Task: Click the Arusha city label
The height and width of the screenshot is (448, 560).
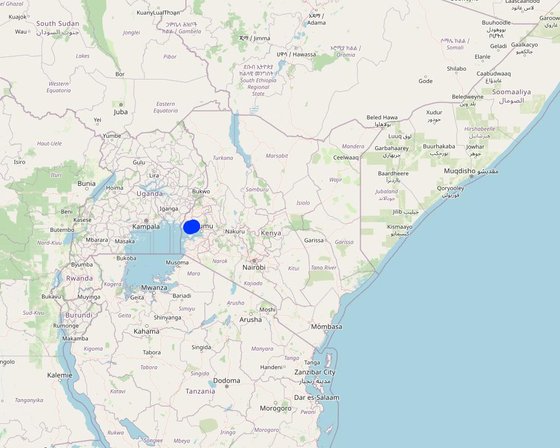Action: tap(250, 319)
